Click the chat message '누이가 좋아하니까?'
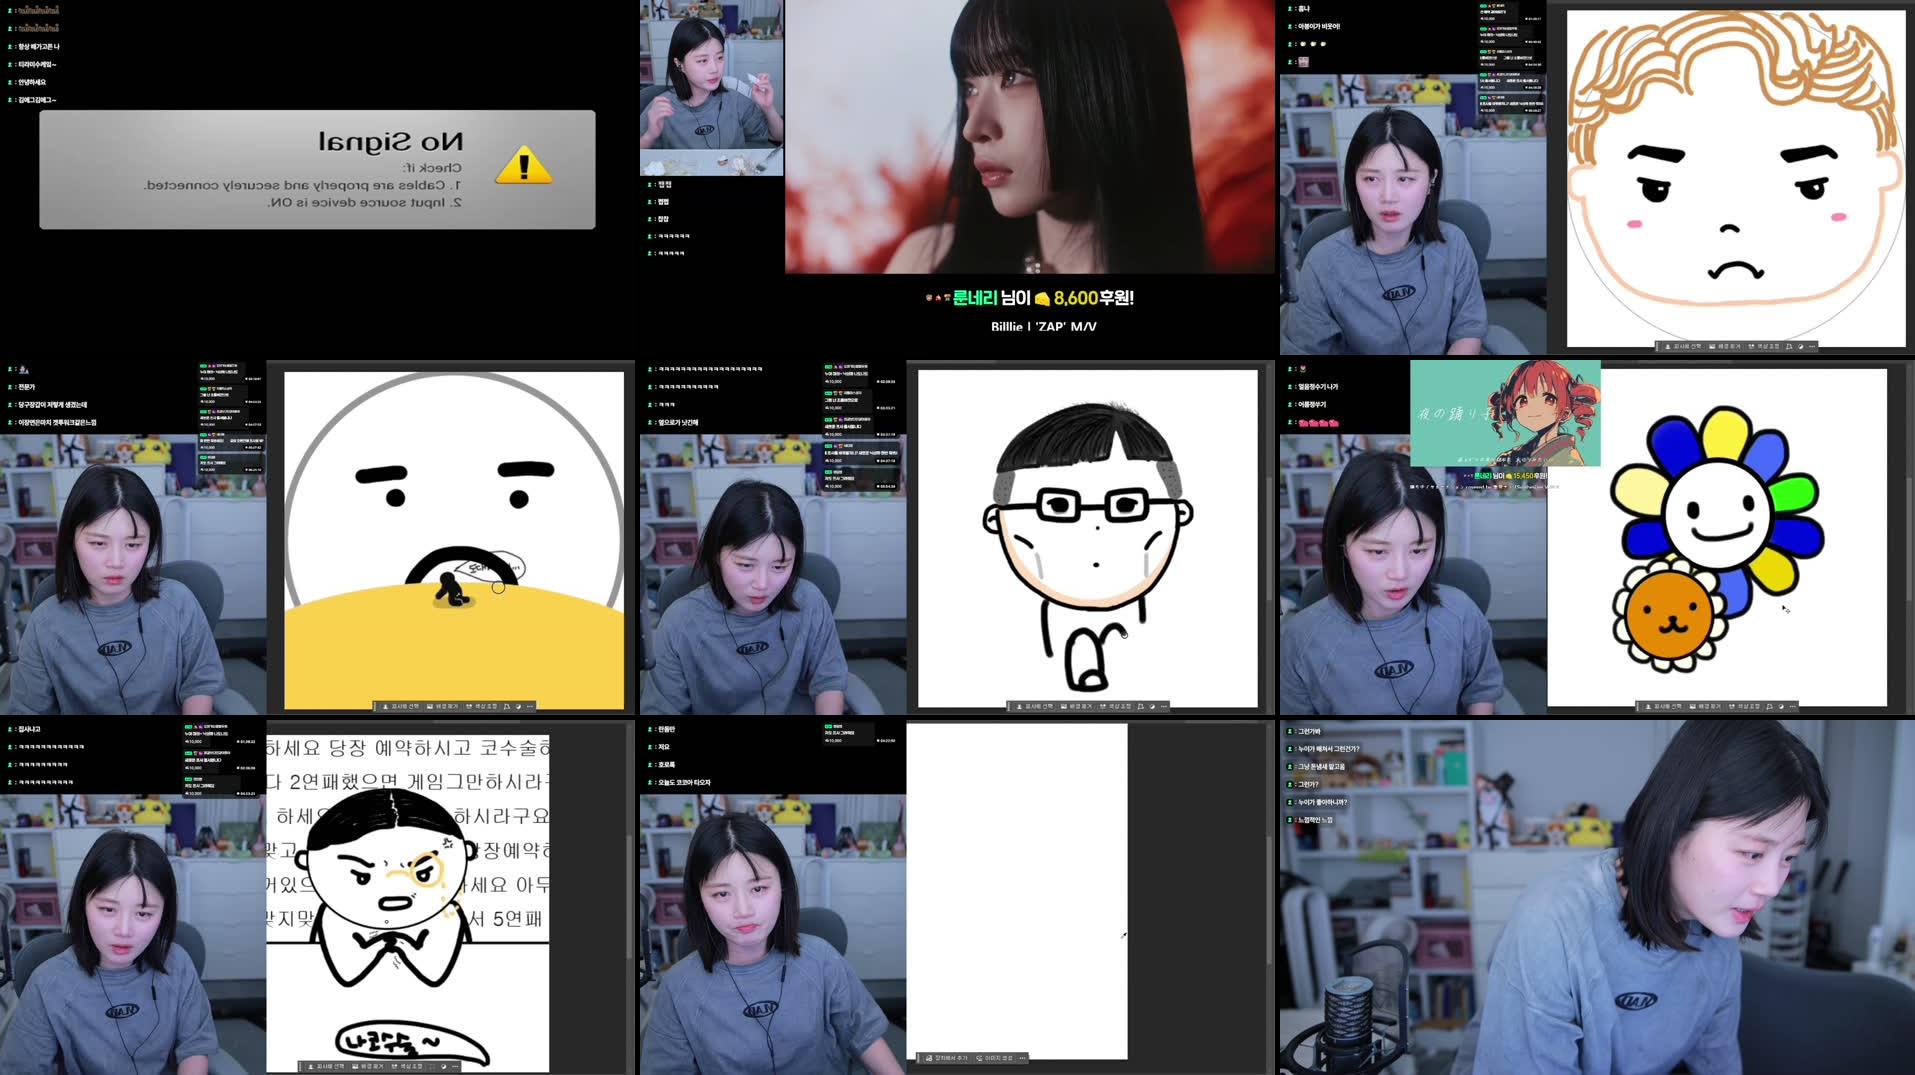This screenshot has width=1915, height=1075. [1322, 802]
